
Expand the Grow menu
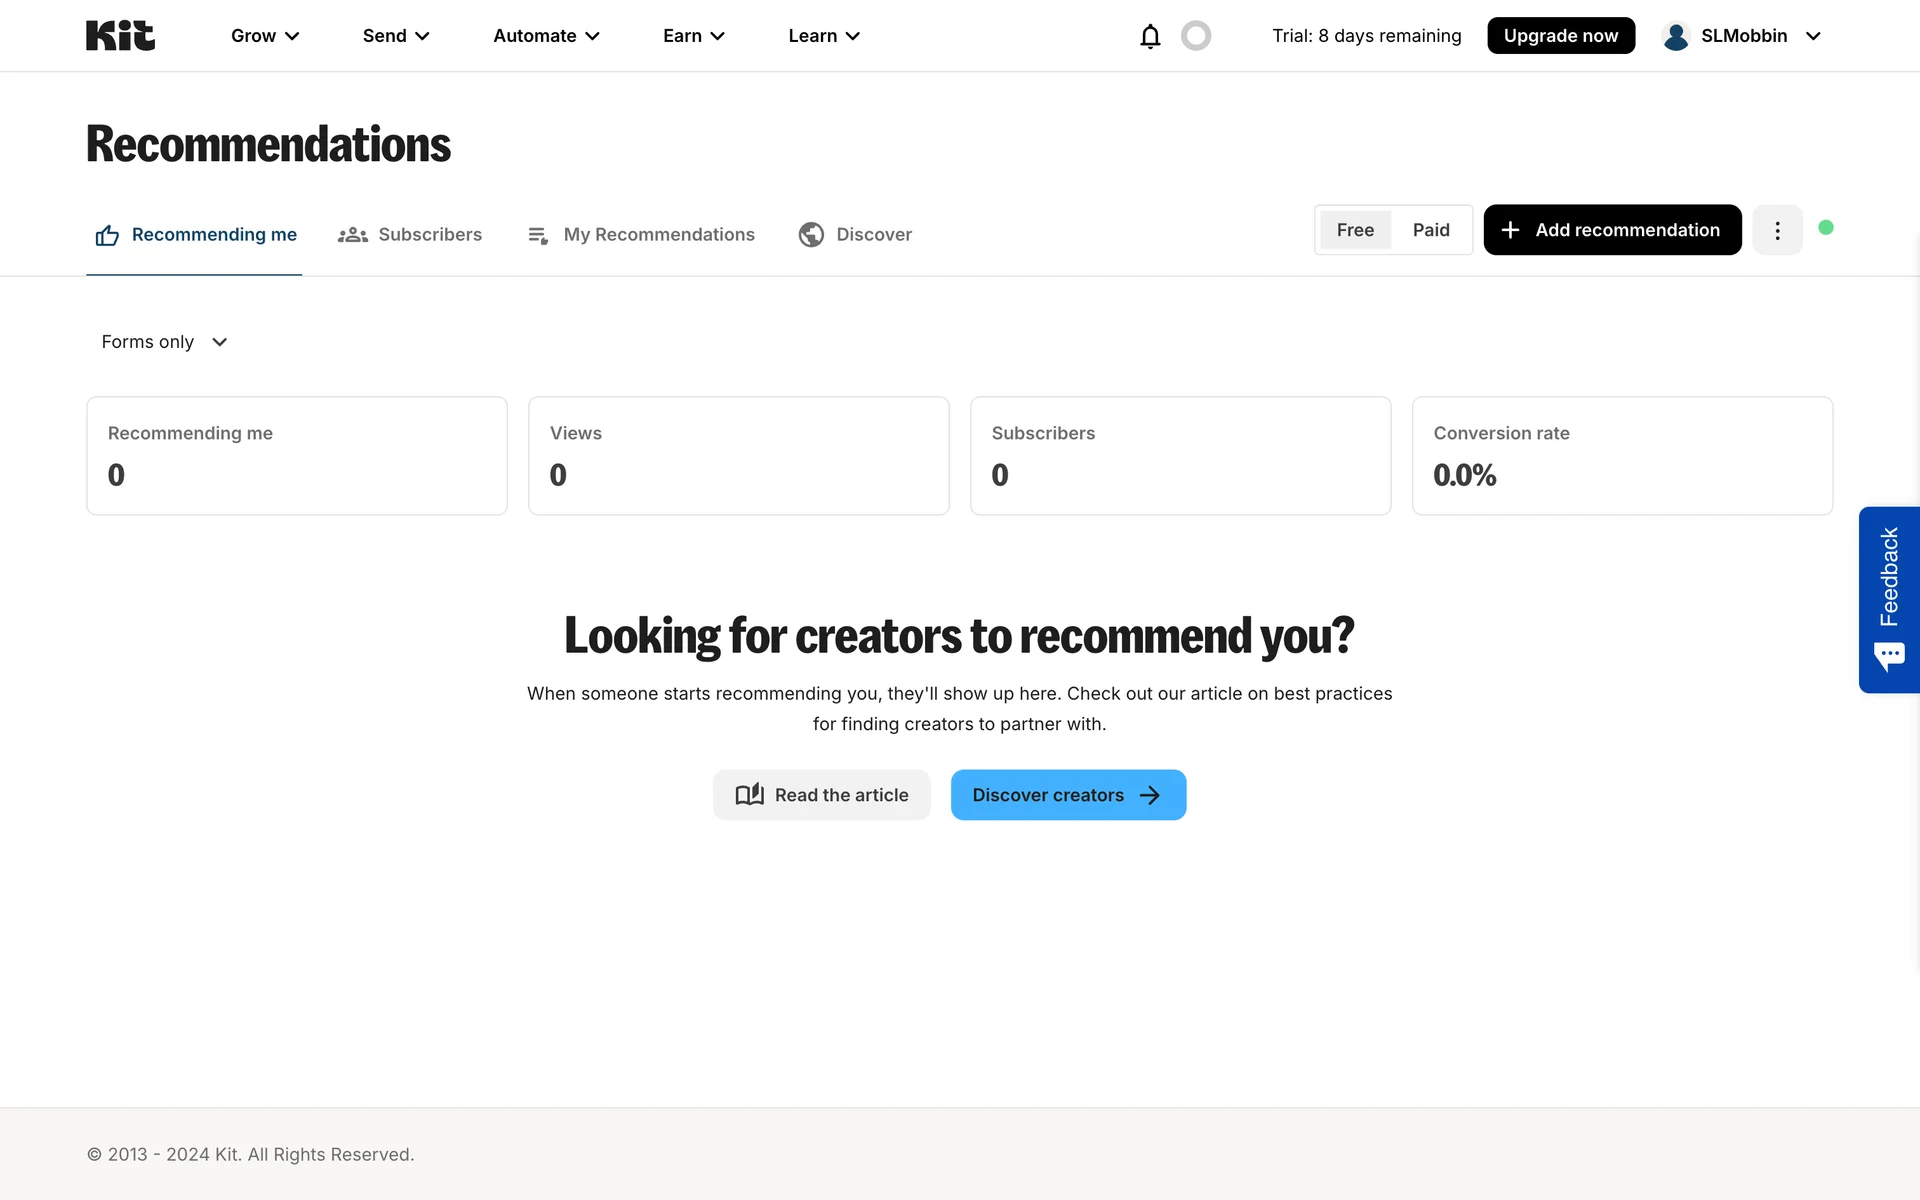point(265,36)
